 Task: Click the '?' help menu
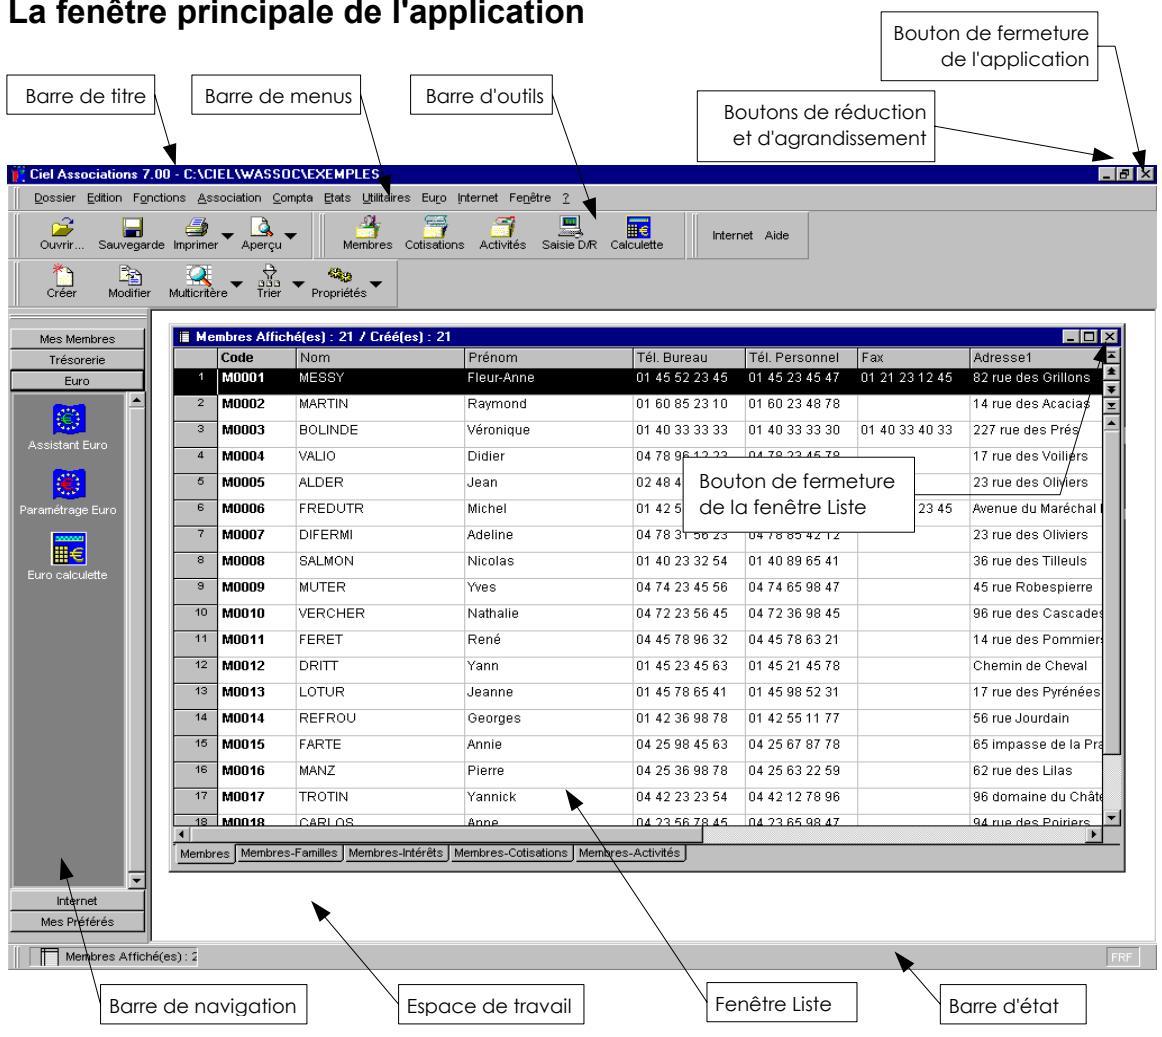click(x=565, y=198)
